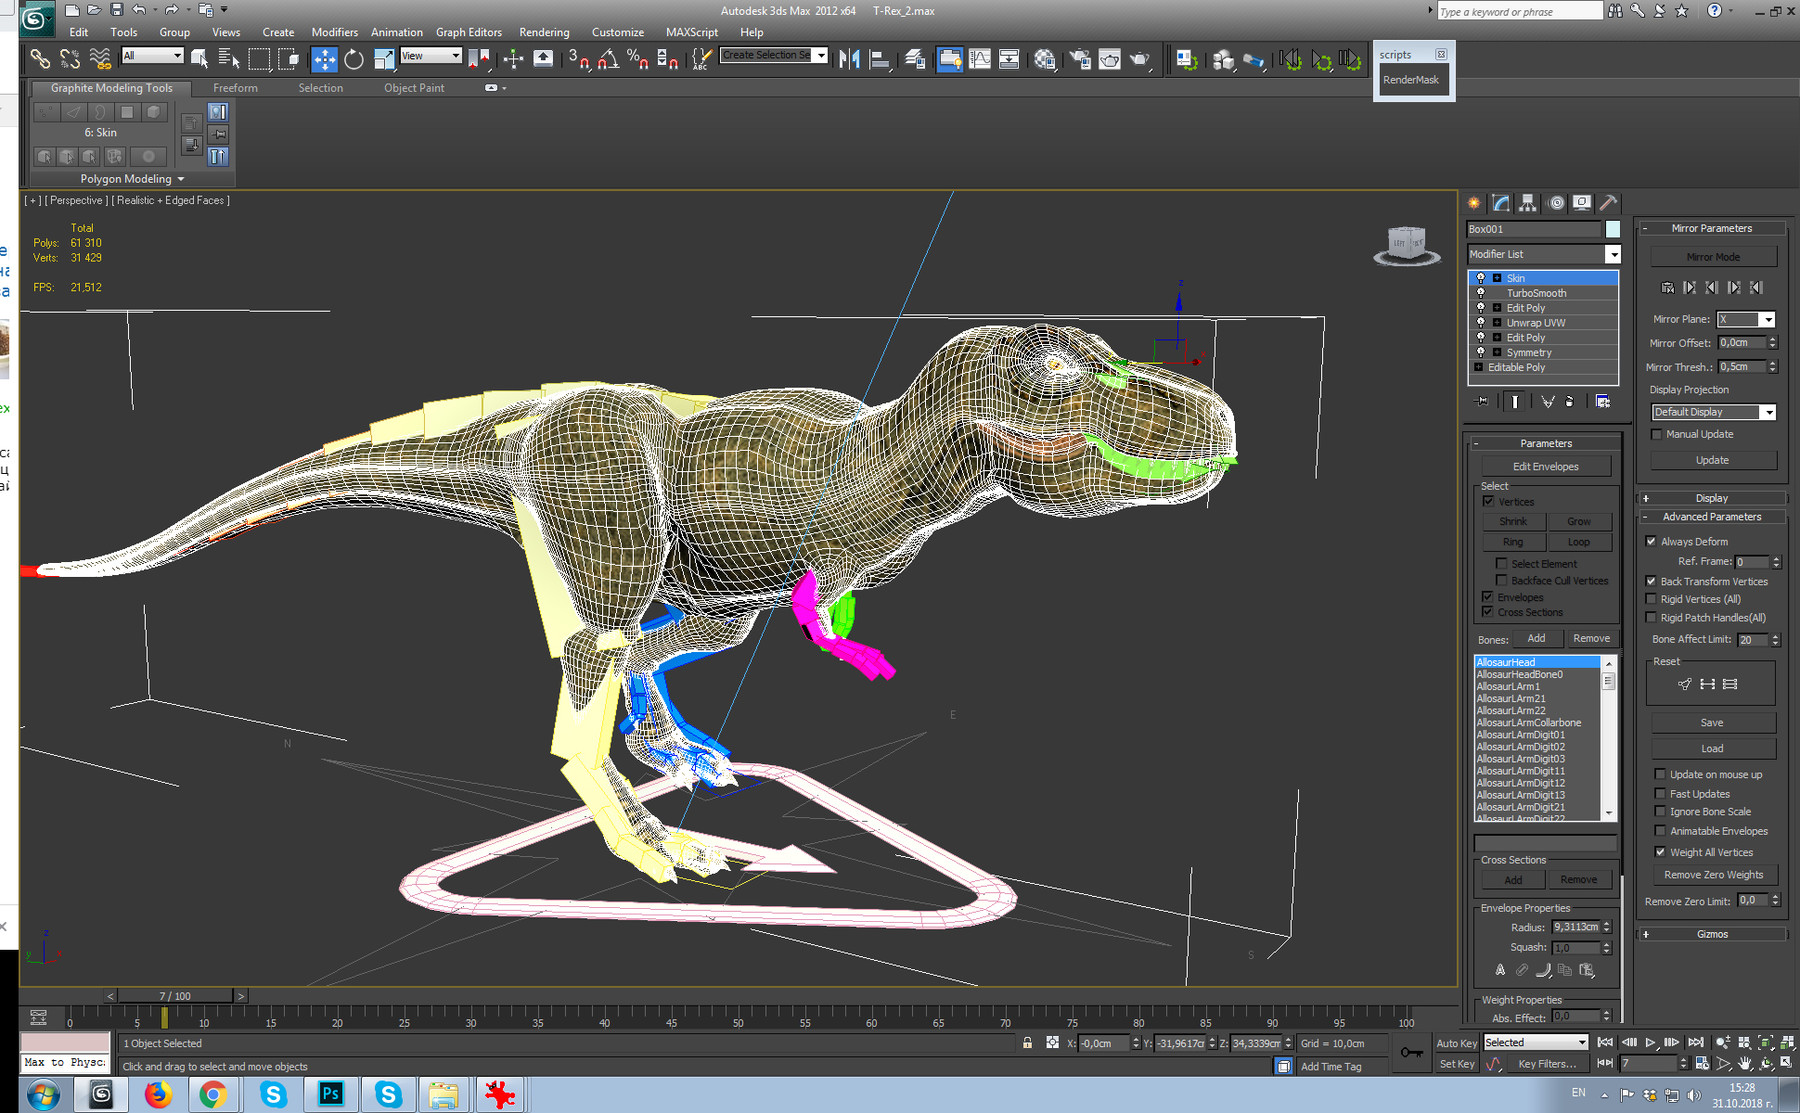This screenshot has width=1800, height=1113.
Task: Toggle visibility of the TurboSmooth modifier
Action: 1481,292
